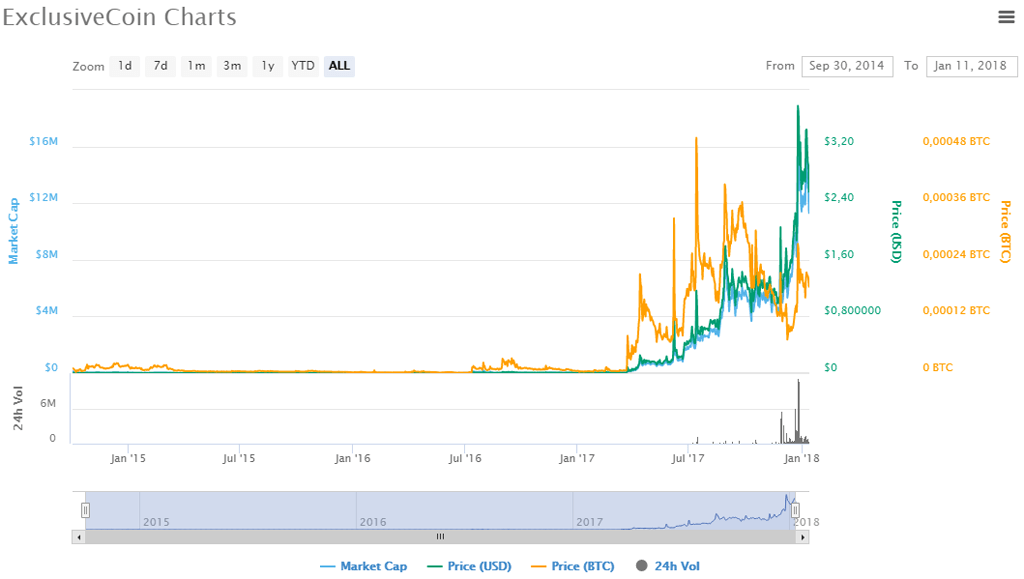Click the "Jul '17" x-axis label
1024x579 pixels.
point(688,458)
